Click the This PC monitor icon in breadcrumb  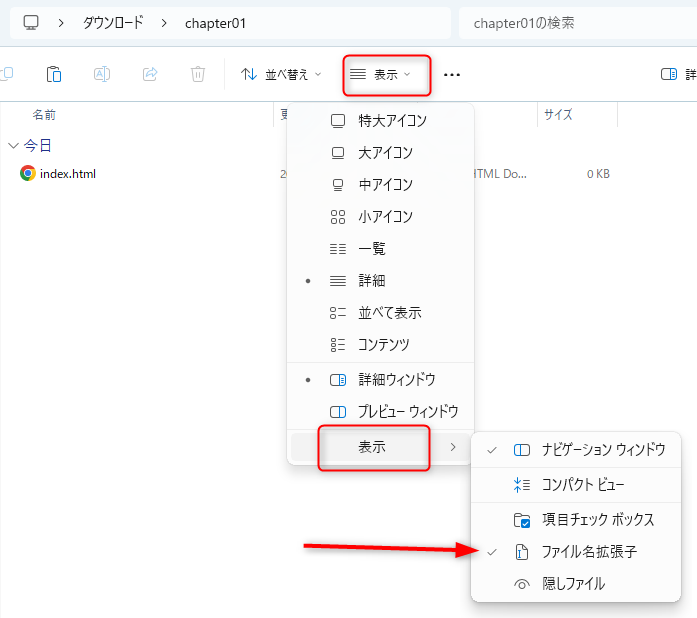point(31,22)
